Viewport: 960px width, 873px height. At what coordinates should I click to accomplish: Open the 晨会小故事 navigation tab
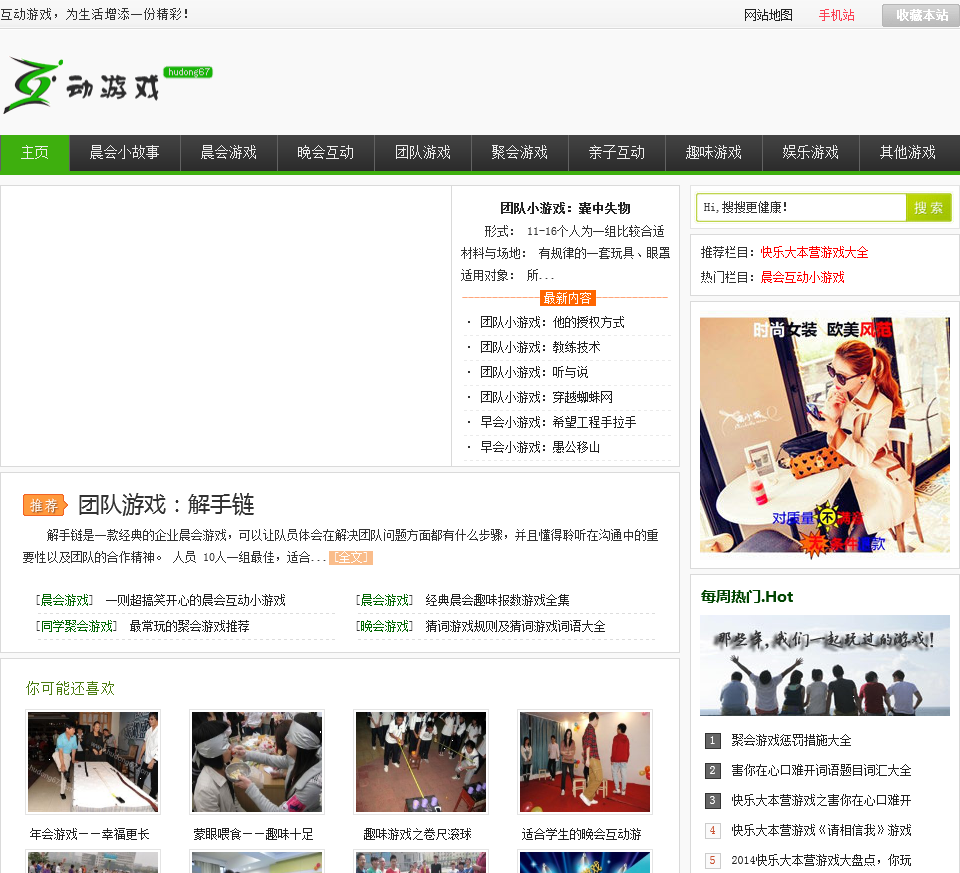(x=125, y=152)
